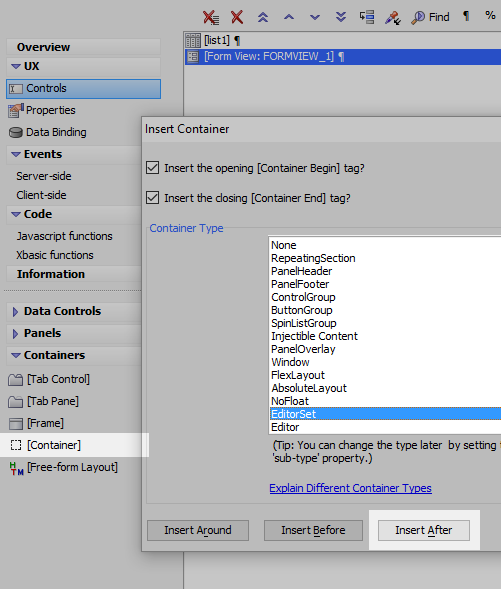Collapse the Containers section
This screenshot has height=589, width=501.
click(x=16, y=355)
